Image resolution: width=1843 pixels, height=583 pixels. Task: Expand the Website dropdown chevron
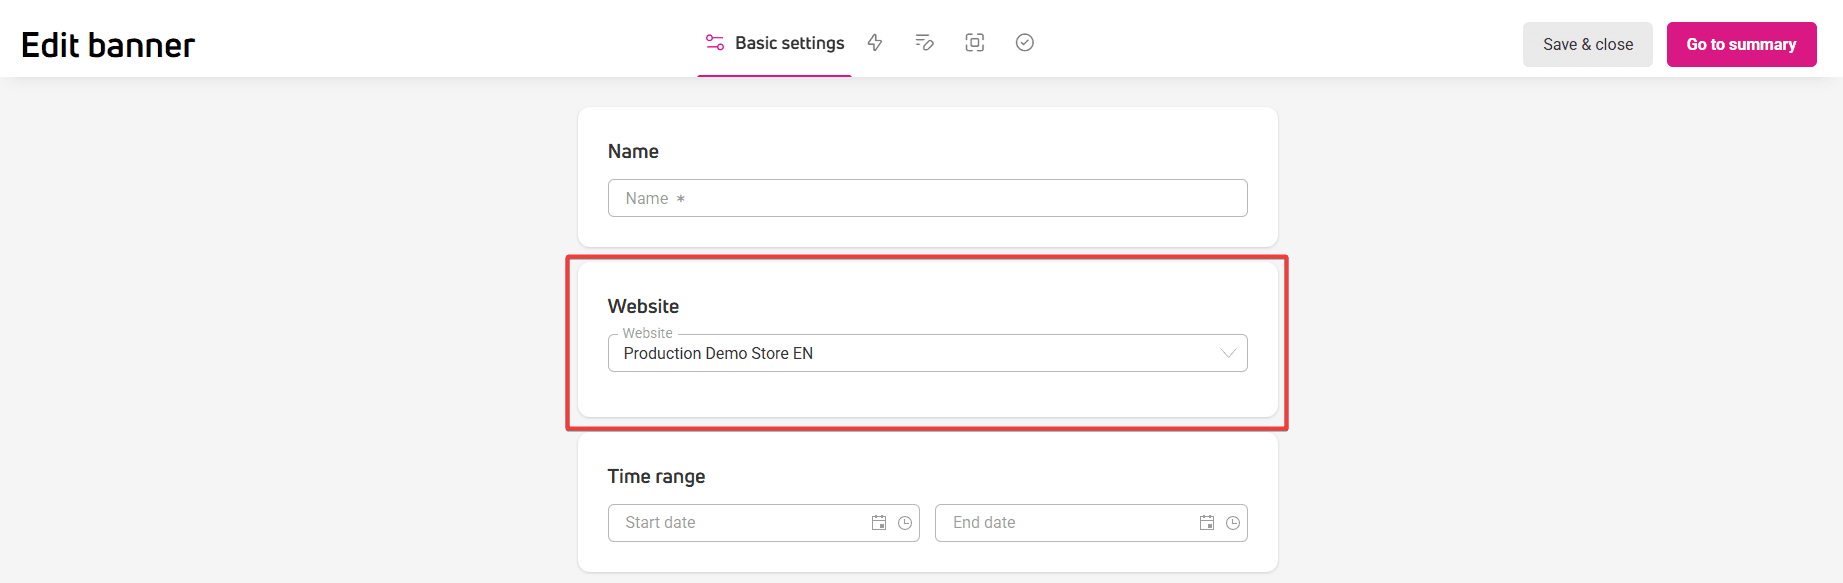(x=1228, y=353)
